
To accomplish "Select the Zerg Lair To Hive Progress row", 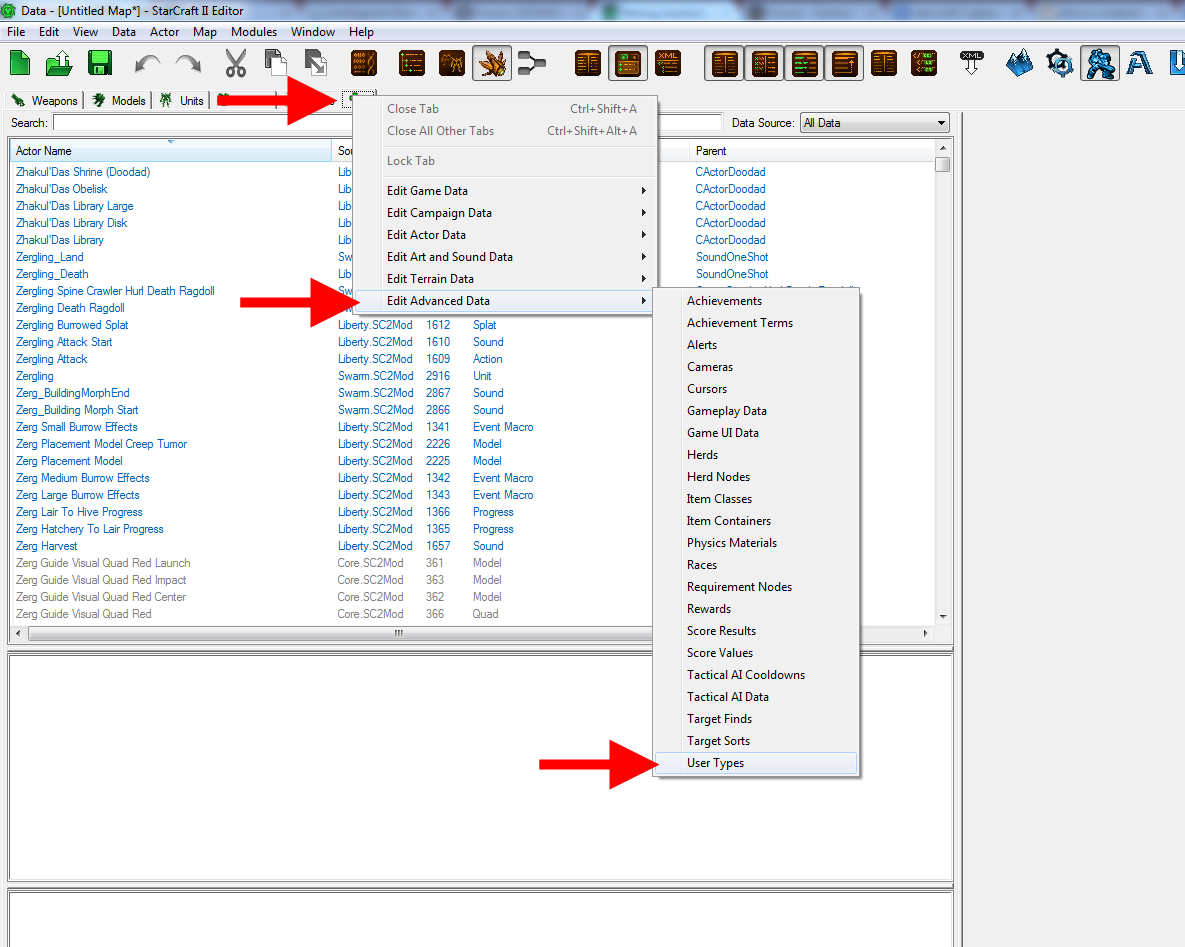I will [x=79, y=512].
